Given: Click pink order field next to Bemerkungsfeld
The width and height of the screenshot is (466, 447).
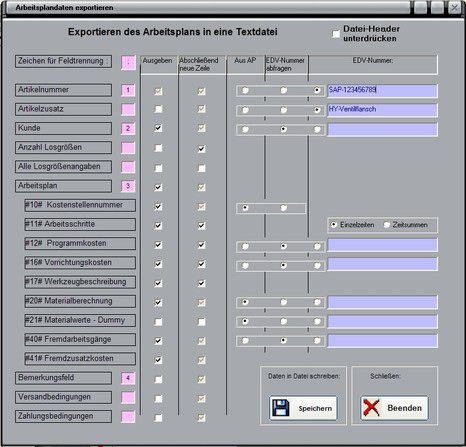Looking at the screenshot, I should 128,378.
